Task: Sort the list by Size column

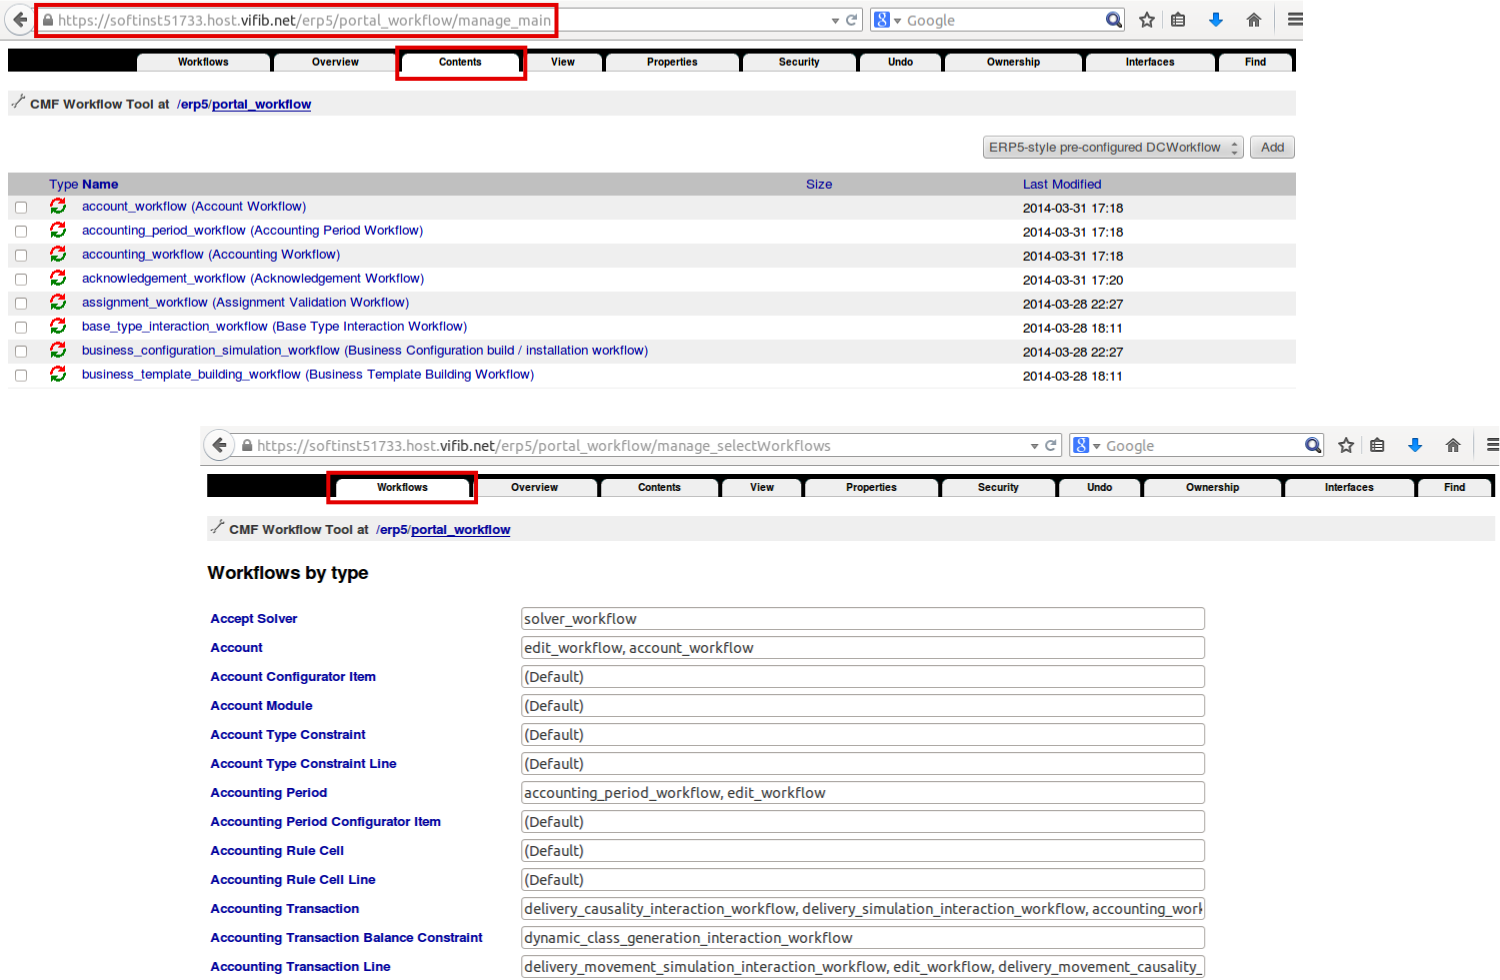Action: click(819, 184)
